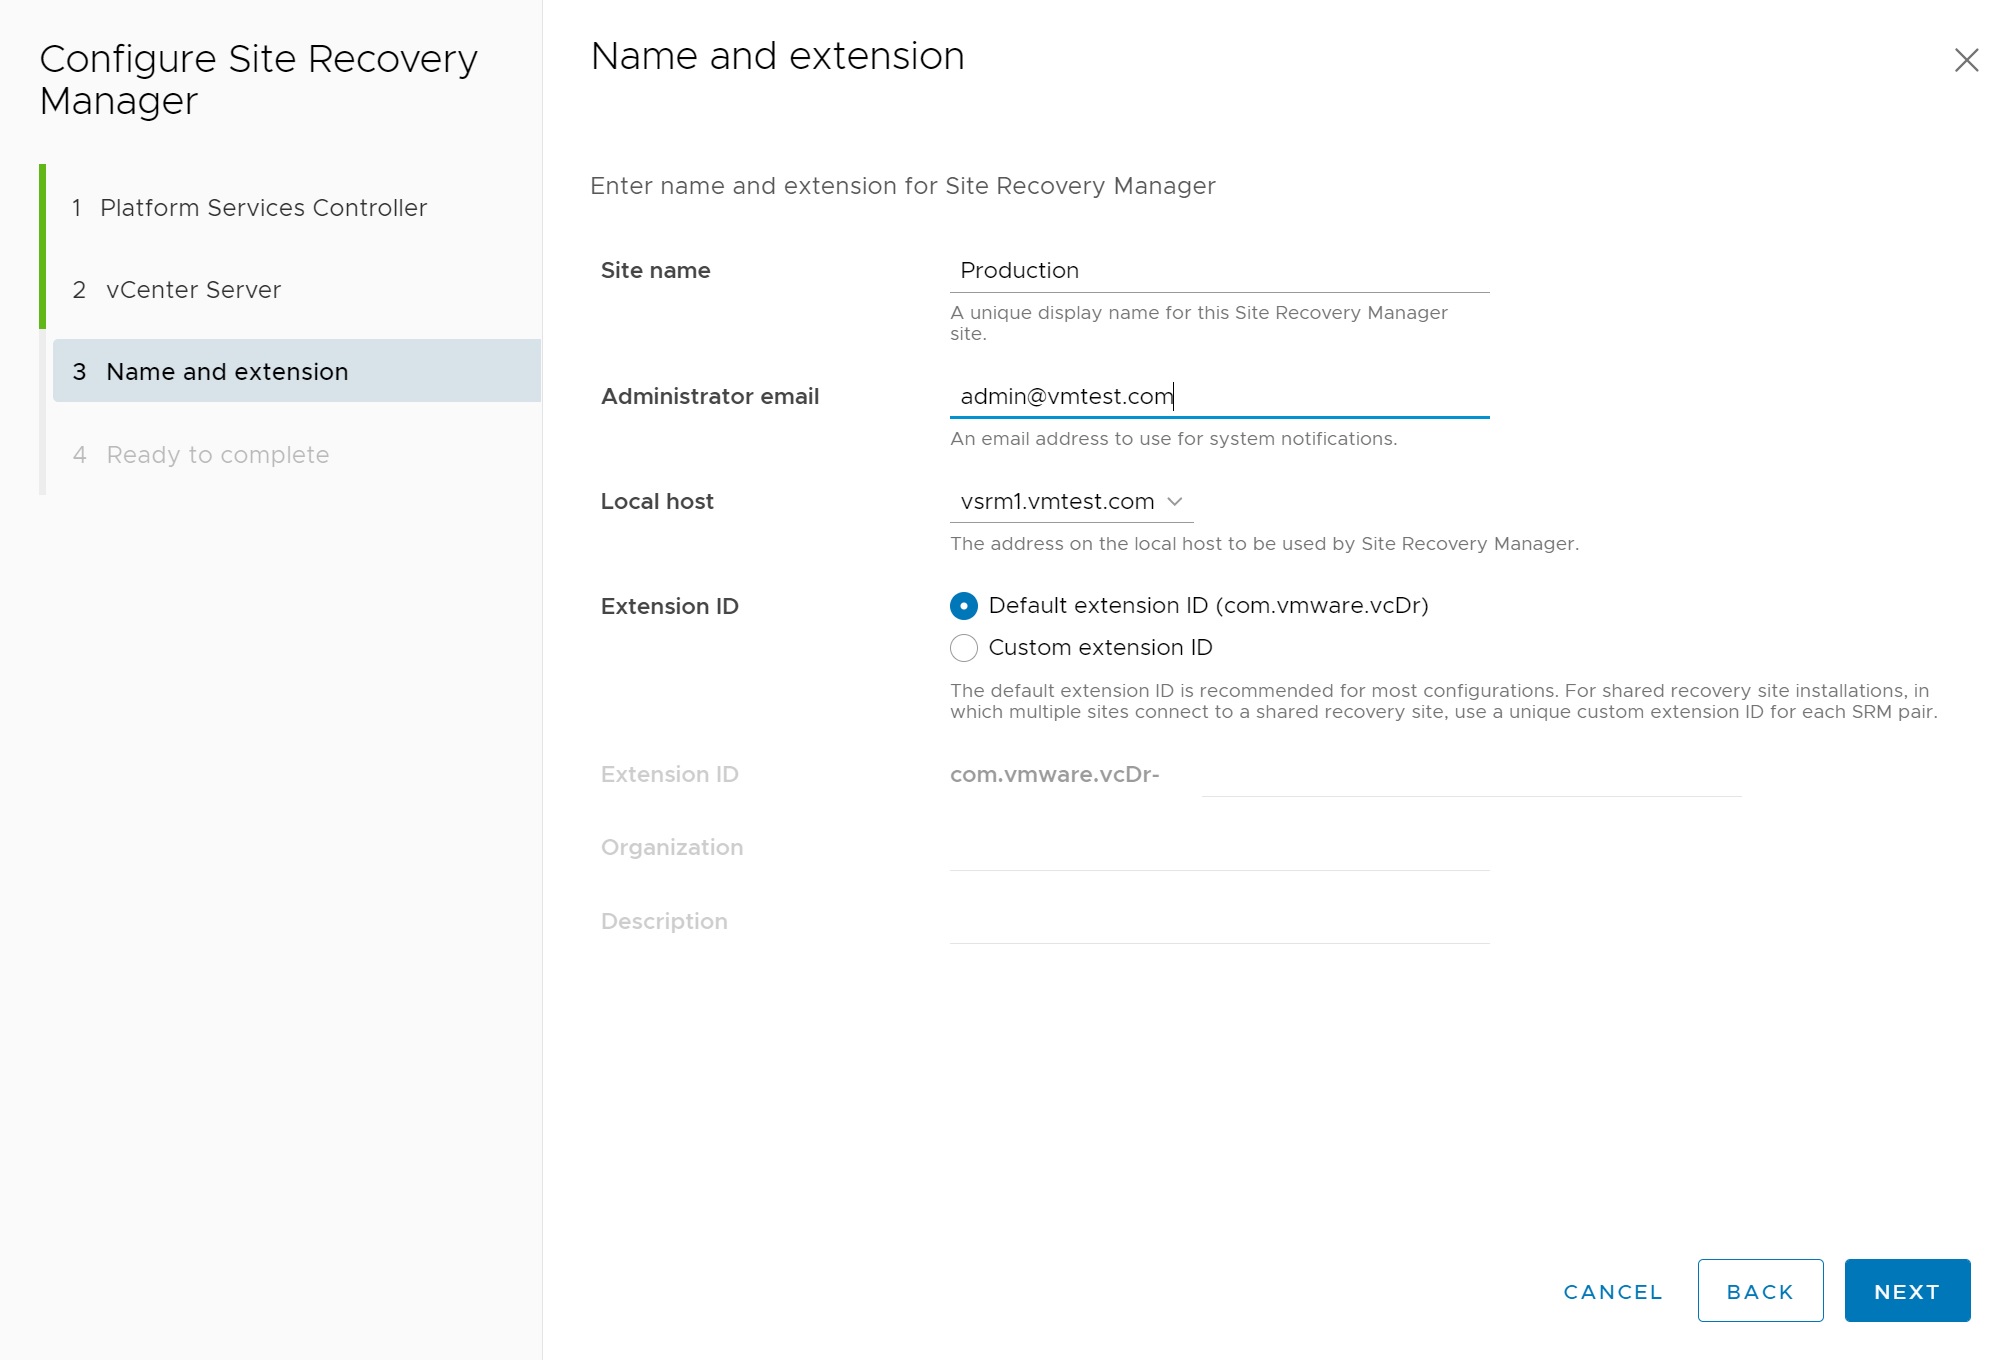The width and height of the screenshot is (2010, 1360).
Task: Go to vCenter Server step
Action: tap(193, 290)
